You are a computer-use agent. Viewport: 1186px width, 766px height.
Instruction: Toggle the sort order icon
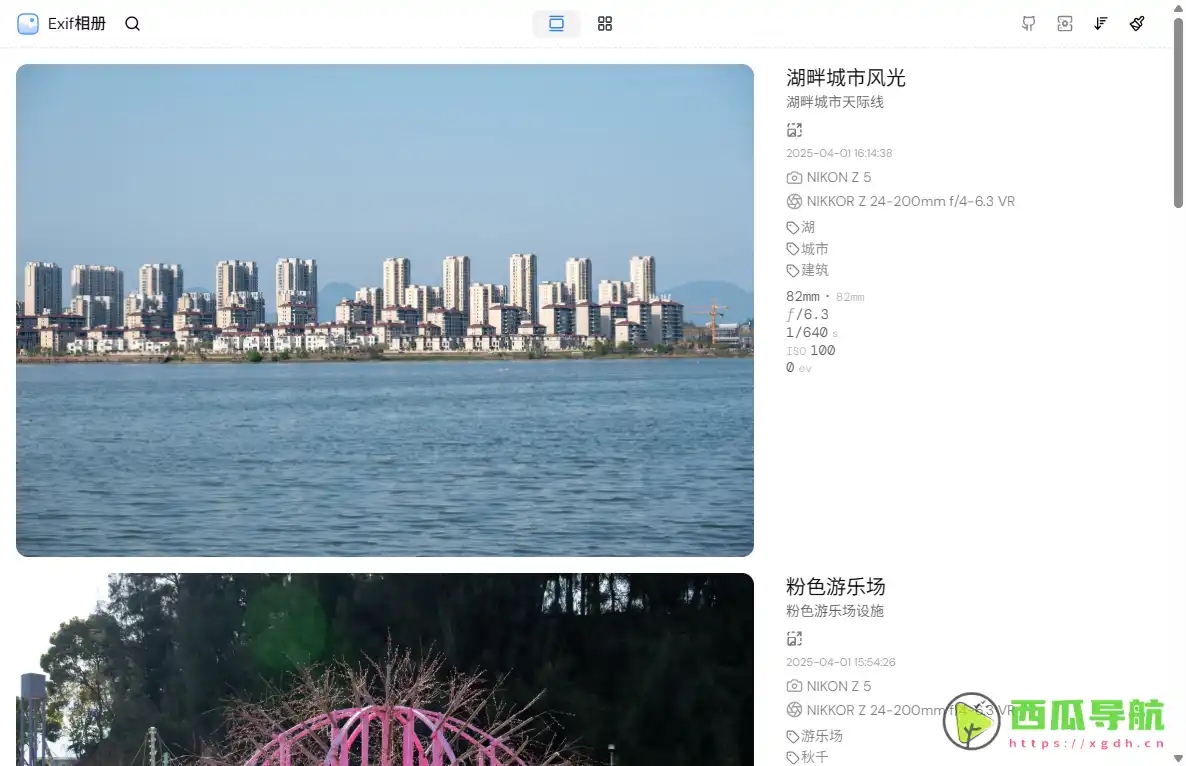pyautogui.click(x=1101, y=23)
